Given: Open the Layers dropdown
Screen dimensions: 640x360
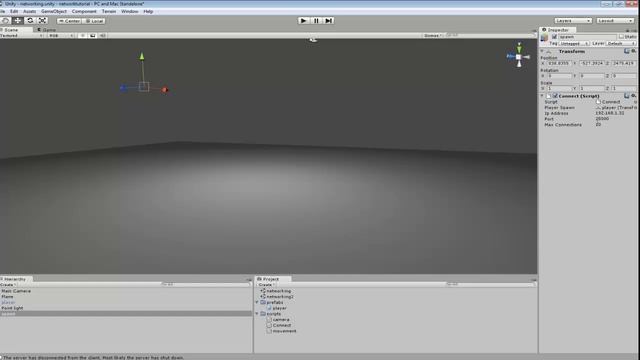Looking at the screenshot, I should click(573, 20).
